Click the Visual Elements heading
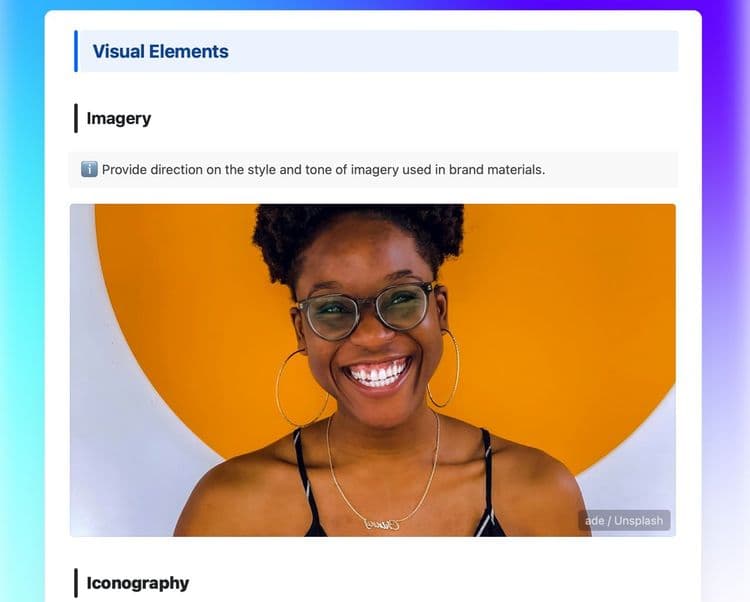The width and height of the screenshot is (750, 602). pyautogui.click(x=160, y=52)
